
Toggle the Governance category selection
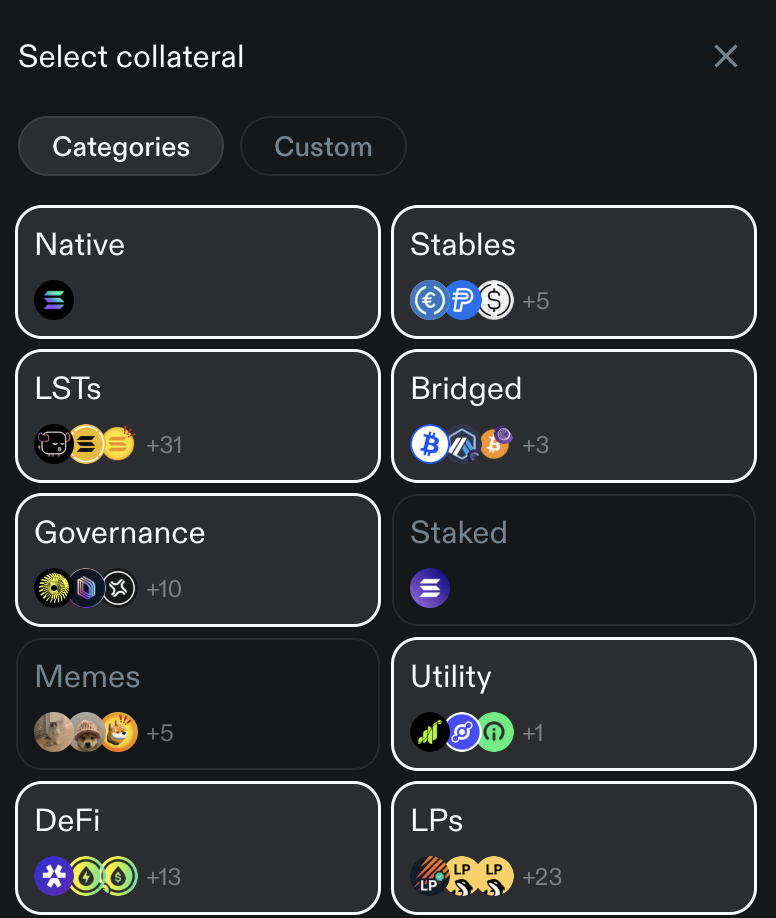point(197,560)
